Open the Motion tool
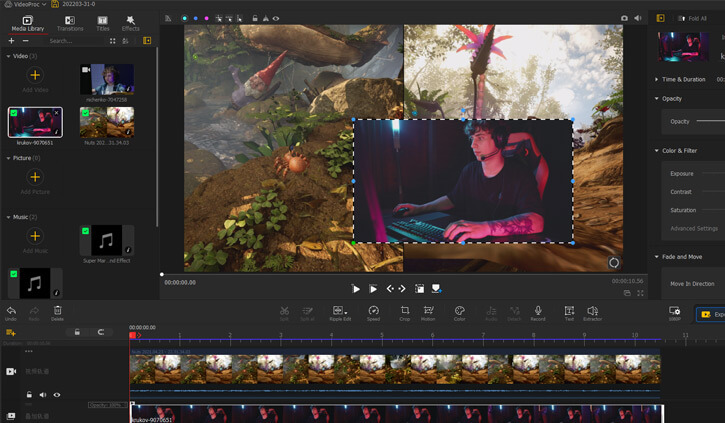The image size is (725, 423). coord(429,311)
